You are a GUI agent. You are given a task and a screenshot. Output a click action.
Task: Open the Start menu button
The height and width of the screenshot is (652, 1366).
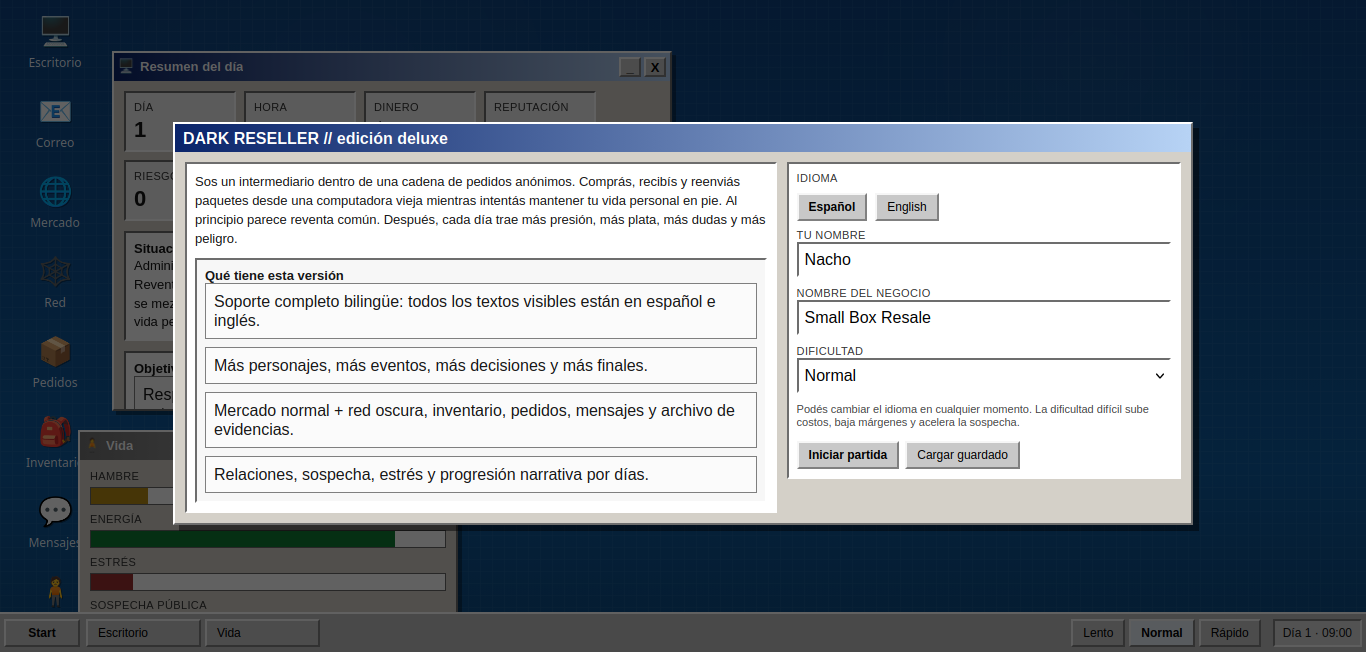[x=42, y=632]
